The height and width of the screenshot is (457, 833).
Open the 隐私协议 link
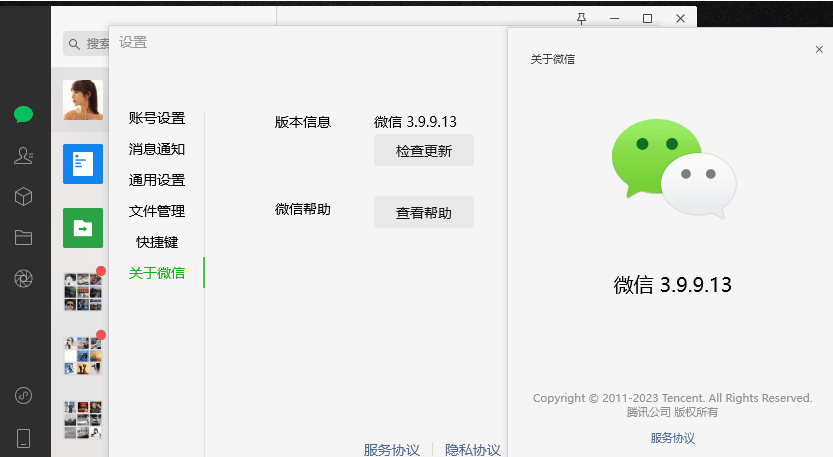pos(472,450)
